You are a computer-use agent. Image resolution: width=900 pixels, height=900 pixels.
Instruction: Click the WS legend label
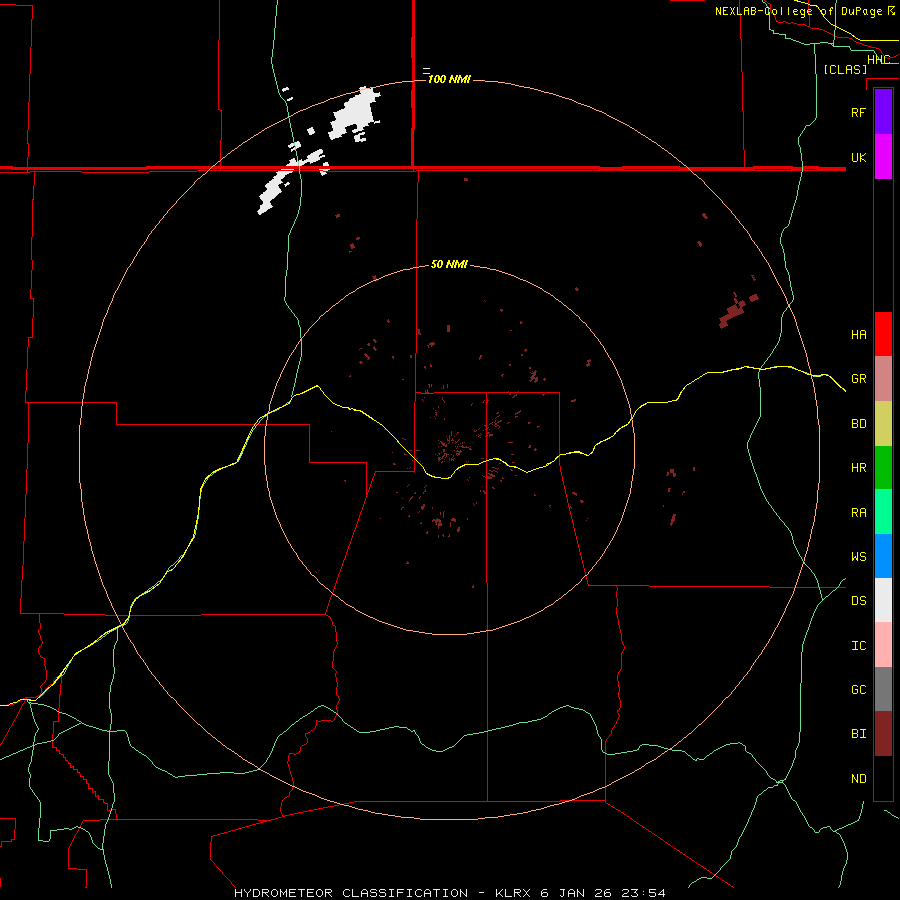pyautogui.click(x=859, y=556)
